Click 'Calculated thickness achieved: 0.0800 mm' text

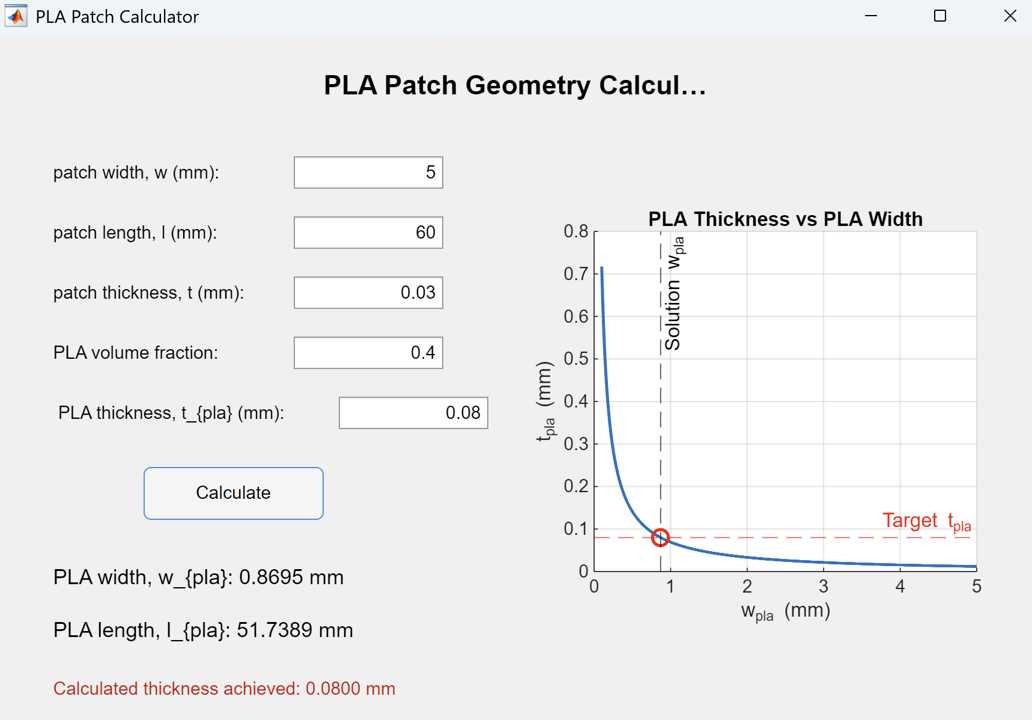[x=224, y=688]
